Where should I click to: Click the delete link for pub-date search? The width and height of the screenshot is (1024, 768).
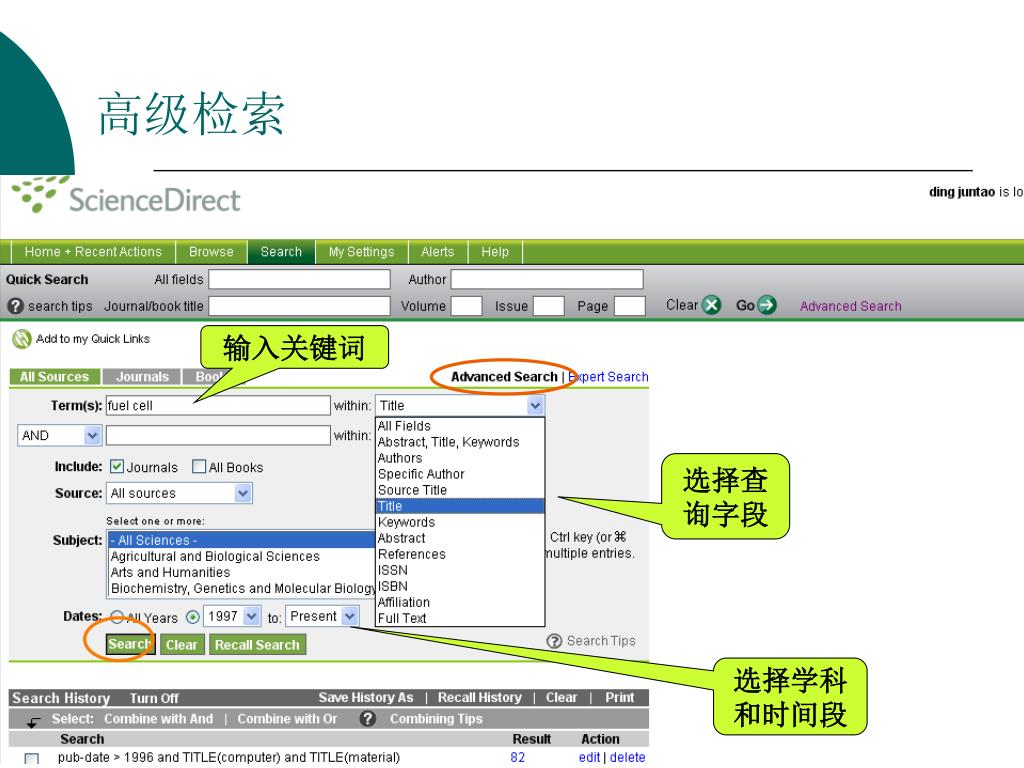point(627,757)
